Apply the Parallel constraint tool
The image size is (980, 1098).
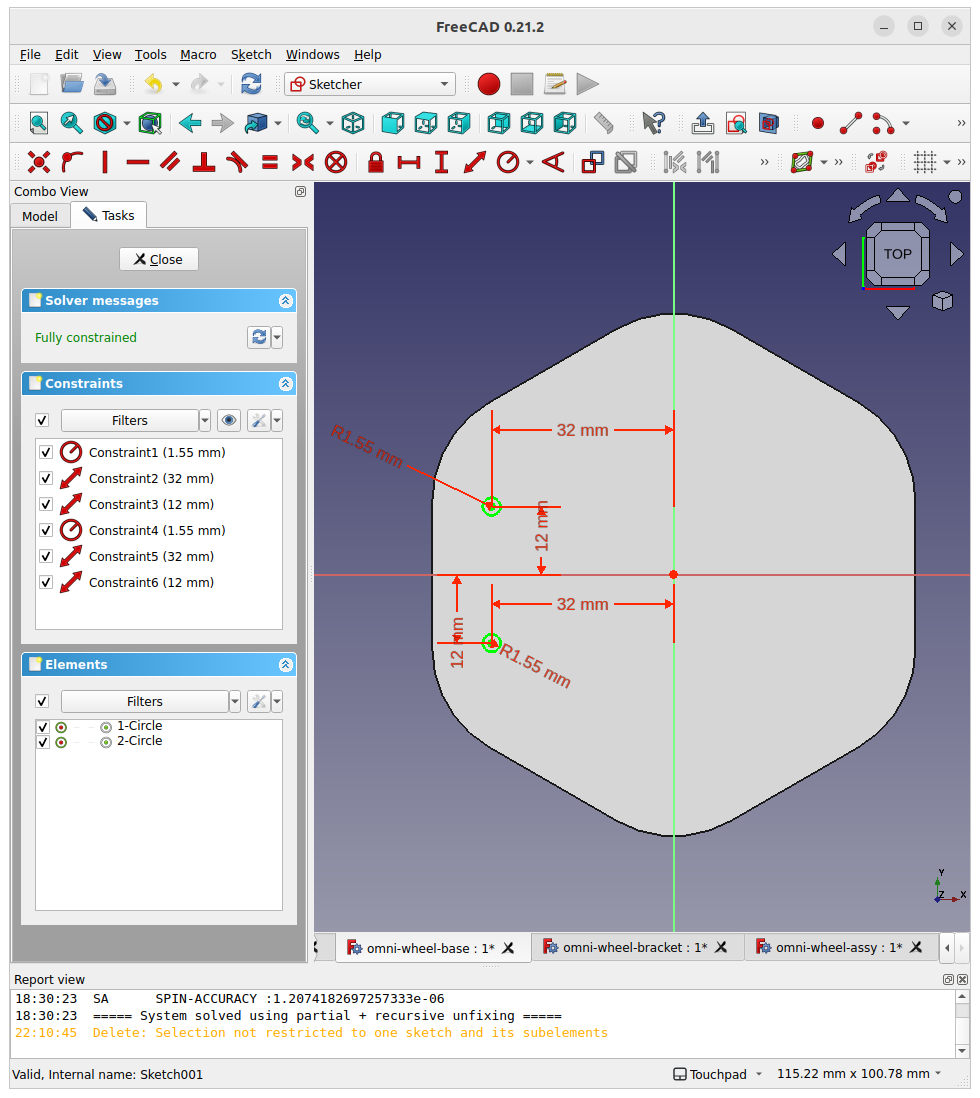[170, 162]
